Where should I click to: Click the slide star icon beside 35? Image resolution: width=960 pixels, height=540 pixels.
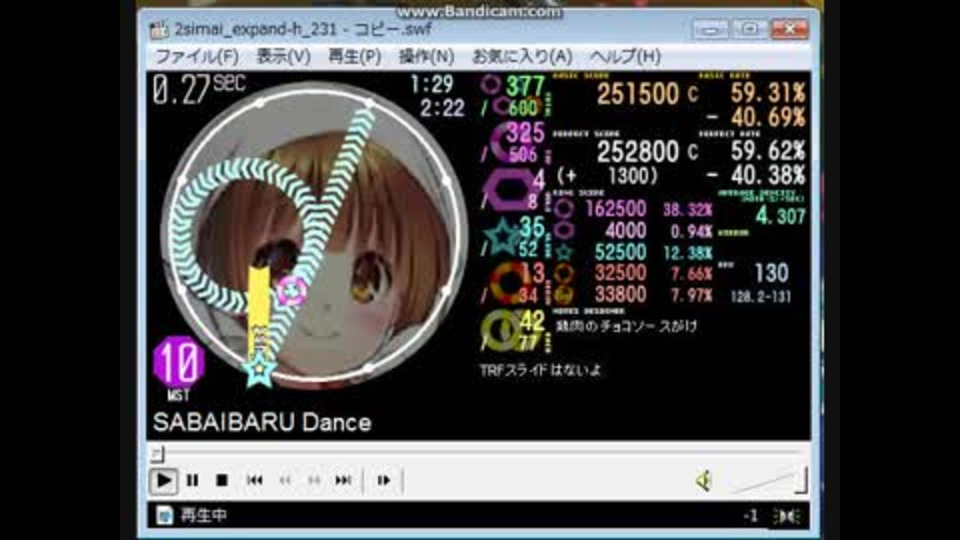501,236
